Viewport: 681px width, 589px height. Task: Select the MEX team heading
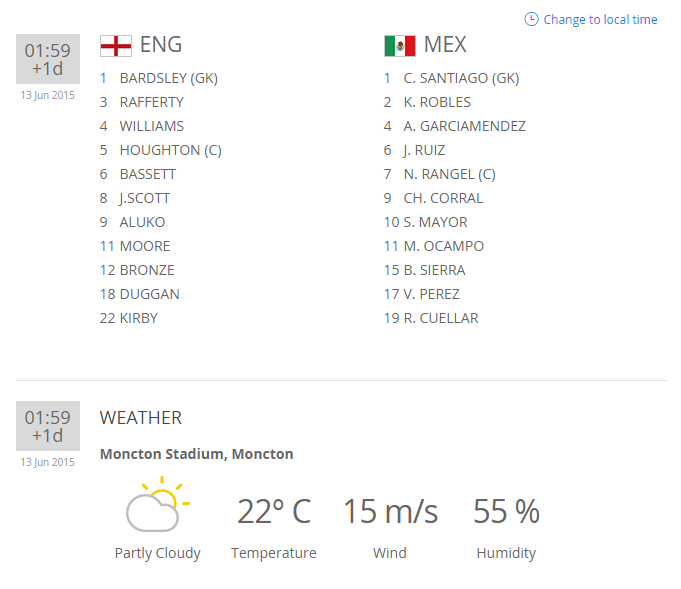(445, 45)
